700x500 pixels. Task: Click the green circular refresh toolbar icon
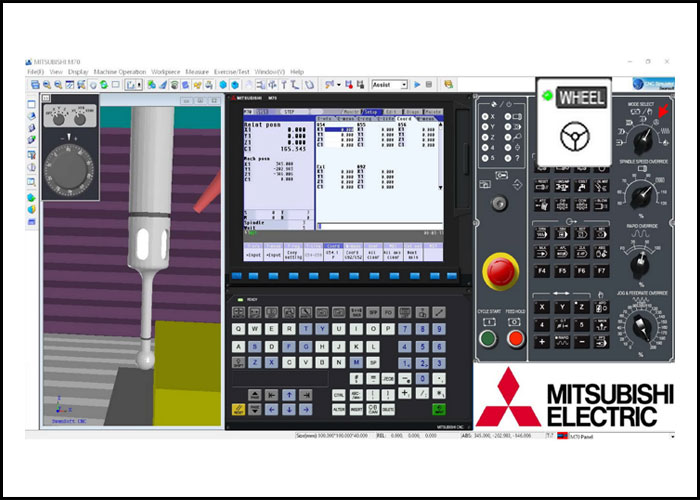pyautogui.click(x=104, y=84)
